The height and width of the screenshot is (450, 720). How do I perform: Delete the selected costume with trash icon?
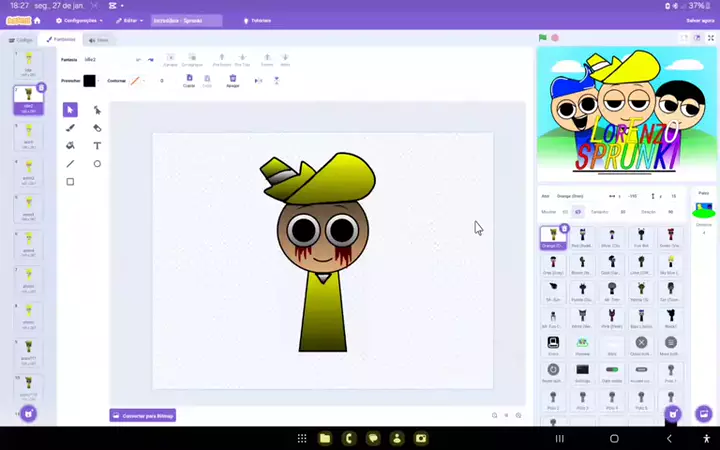pyautogui.click(x=41, y=88)
